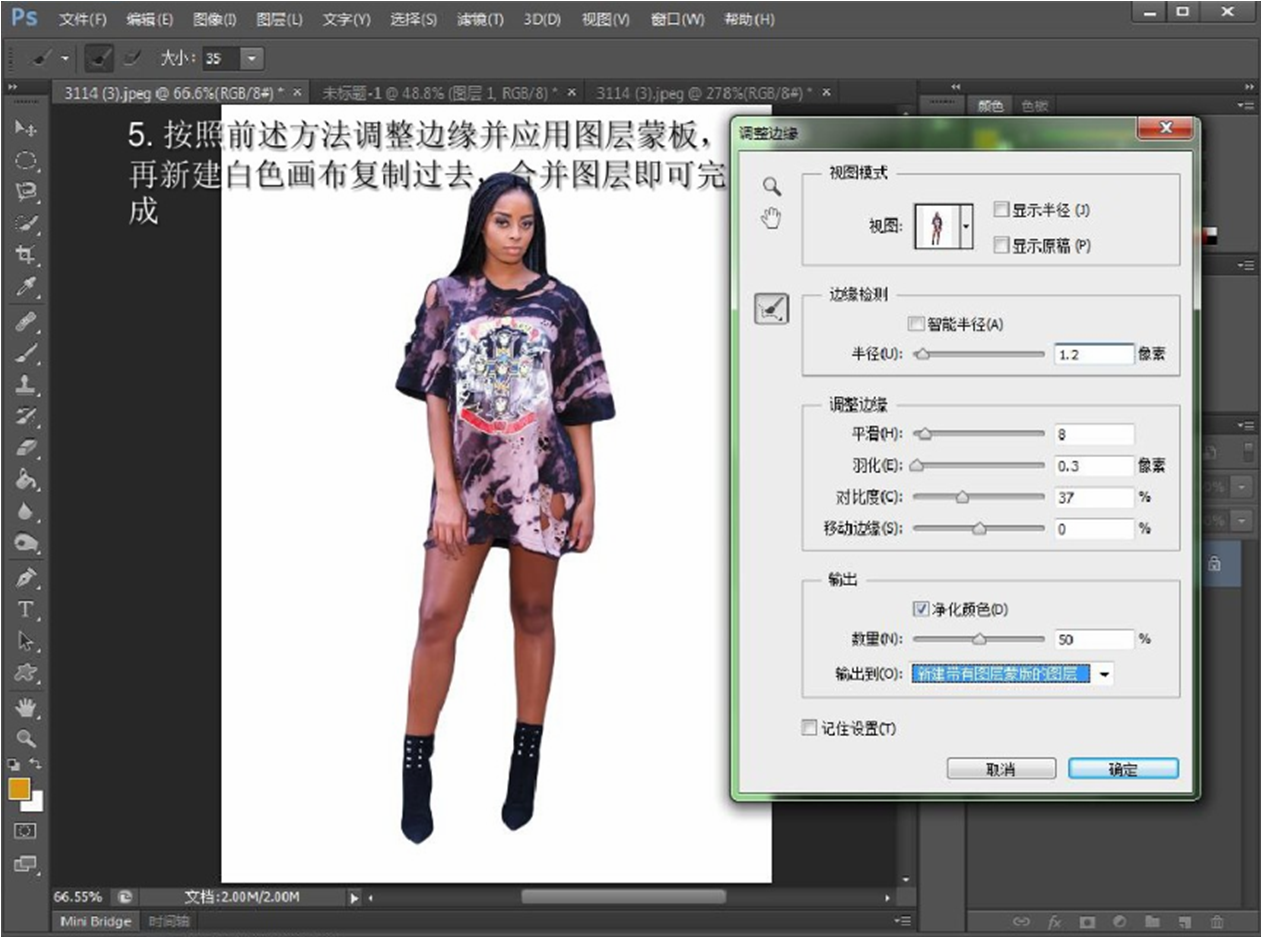Screen dimensions: 1262x938
Task: Select the Elliptical Marquee tool
Action: point(26,160)
